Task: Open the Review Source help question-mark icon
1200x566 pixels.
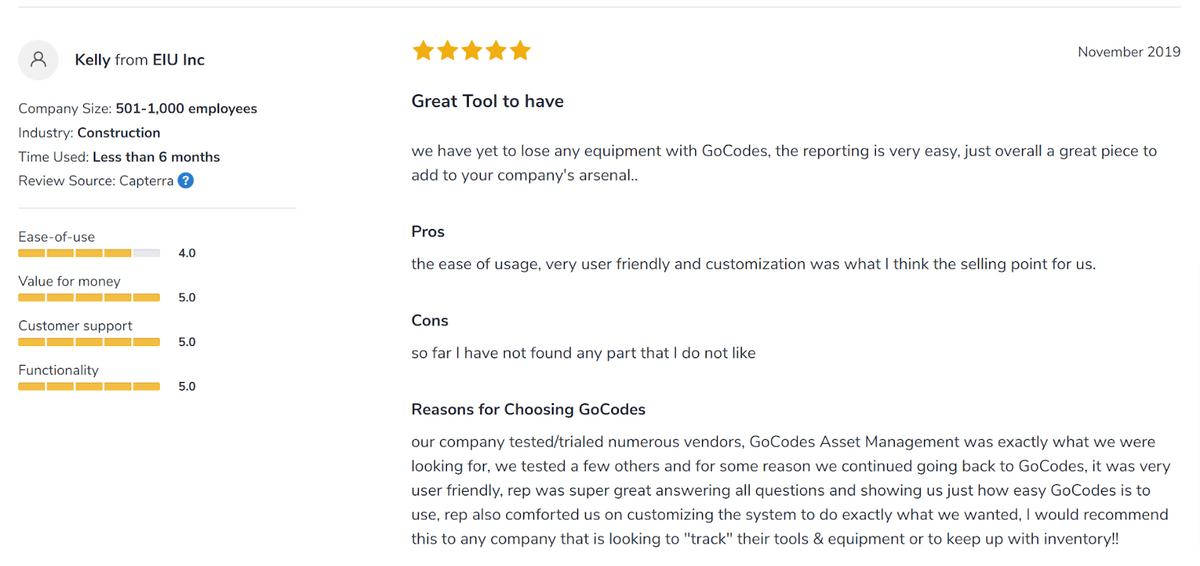Action: click(185, 181)
